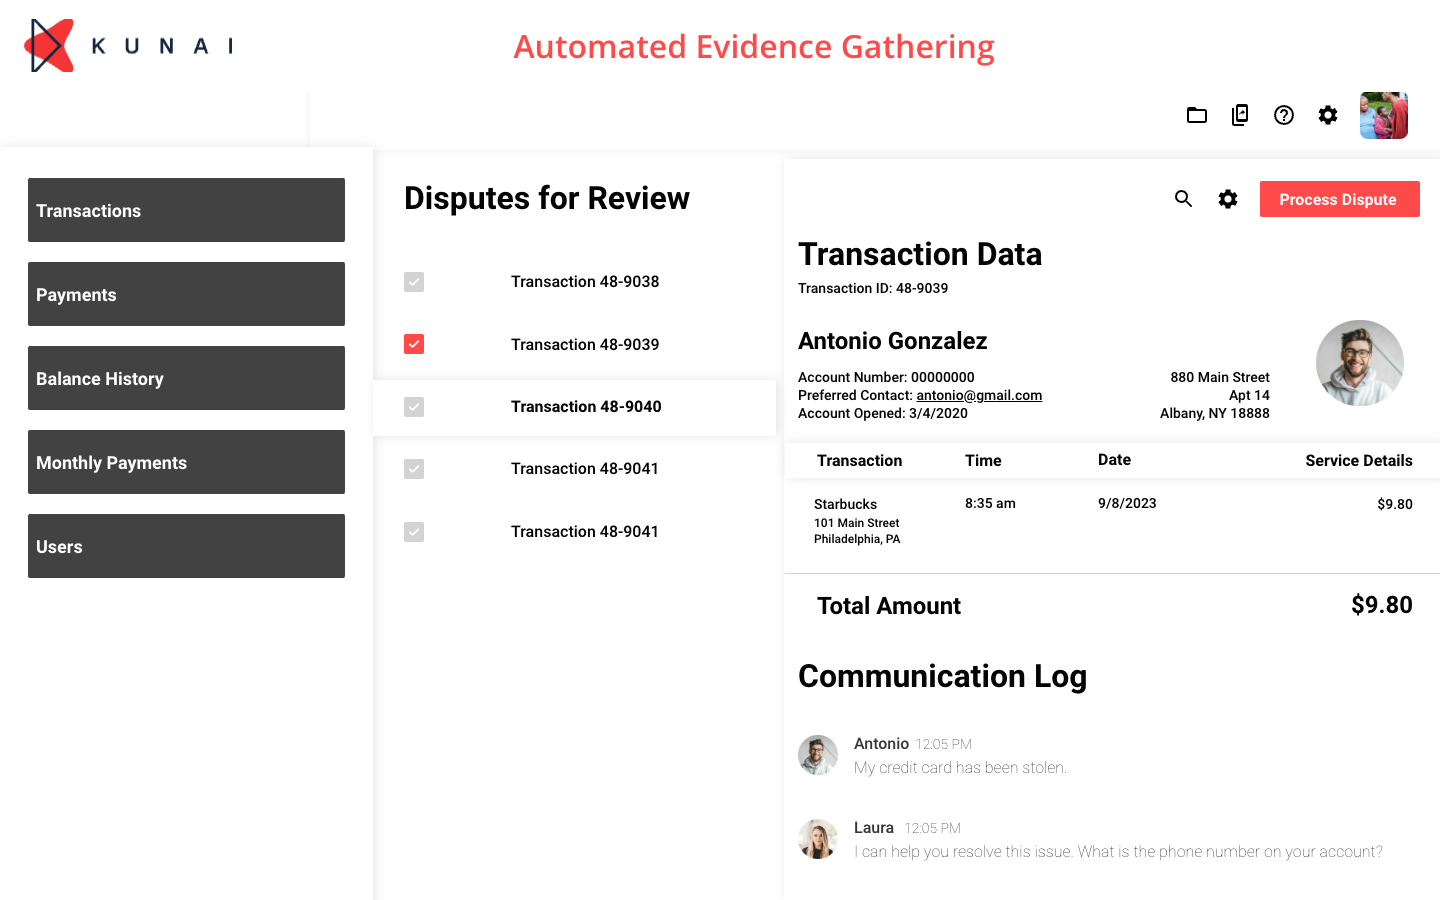Select Balance History from the sidebar
Viewport: 1440px width, 900px height.
click(x=186, y=378)
